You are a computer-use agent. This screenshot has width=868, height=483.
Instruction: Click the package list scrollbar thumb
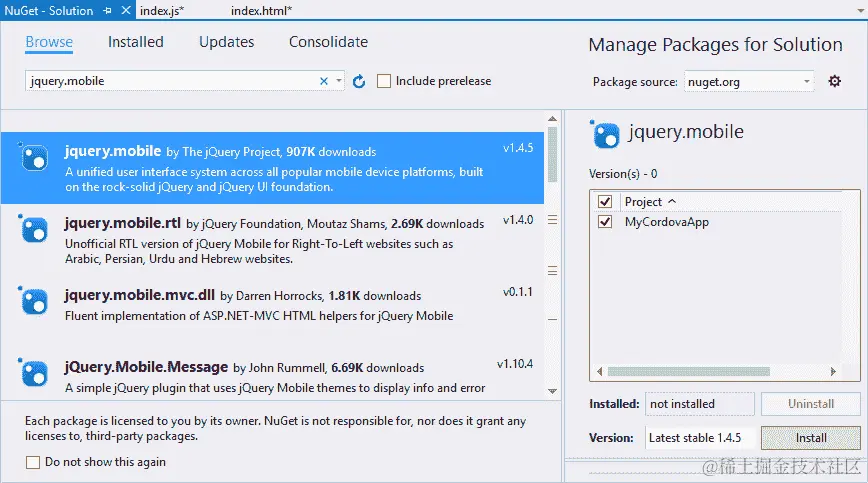pyautogui.click(x=552, y=154)
